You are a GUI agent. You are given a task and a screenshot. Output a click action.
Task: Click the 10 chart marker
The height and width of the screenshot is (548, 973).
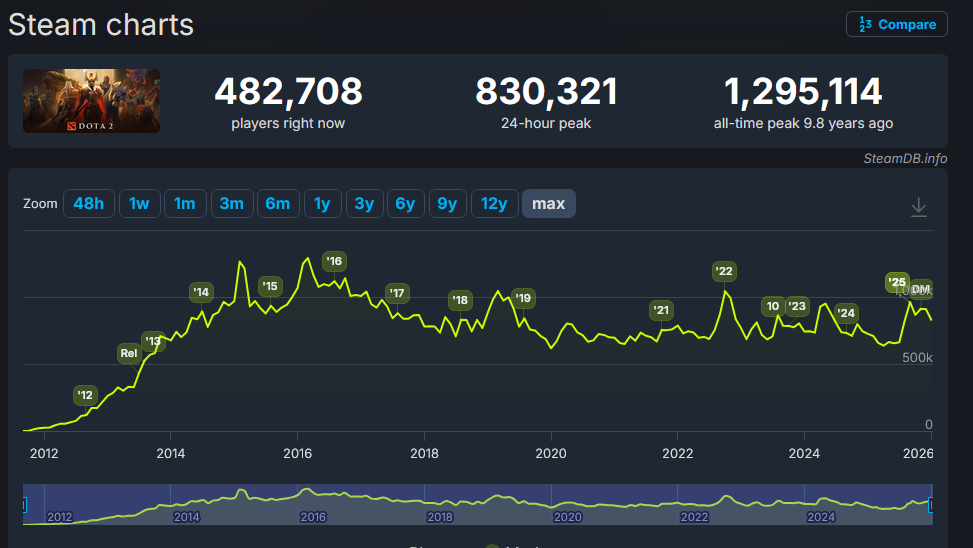pos(773,306)
